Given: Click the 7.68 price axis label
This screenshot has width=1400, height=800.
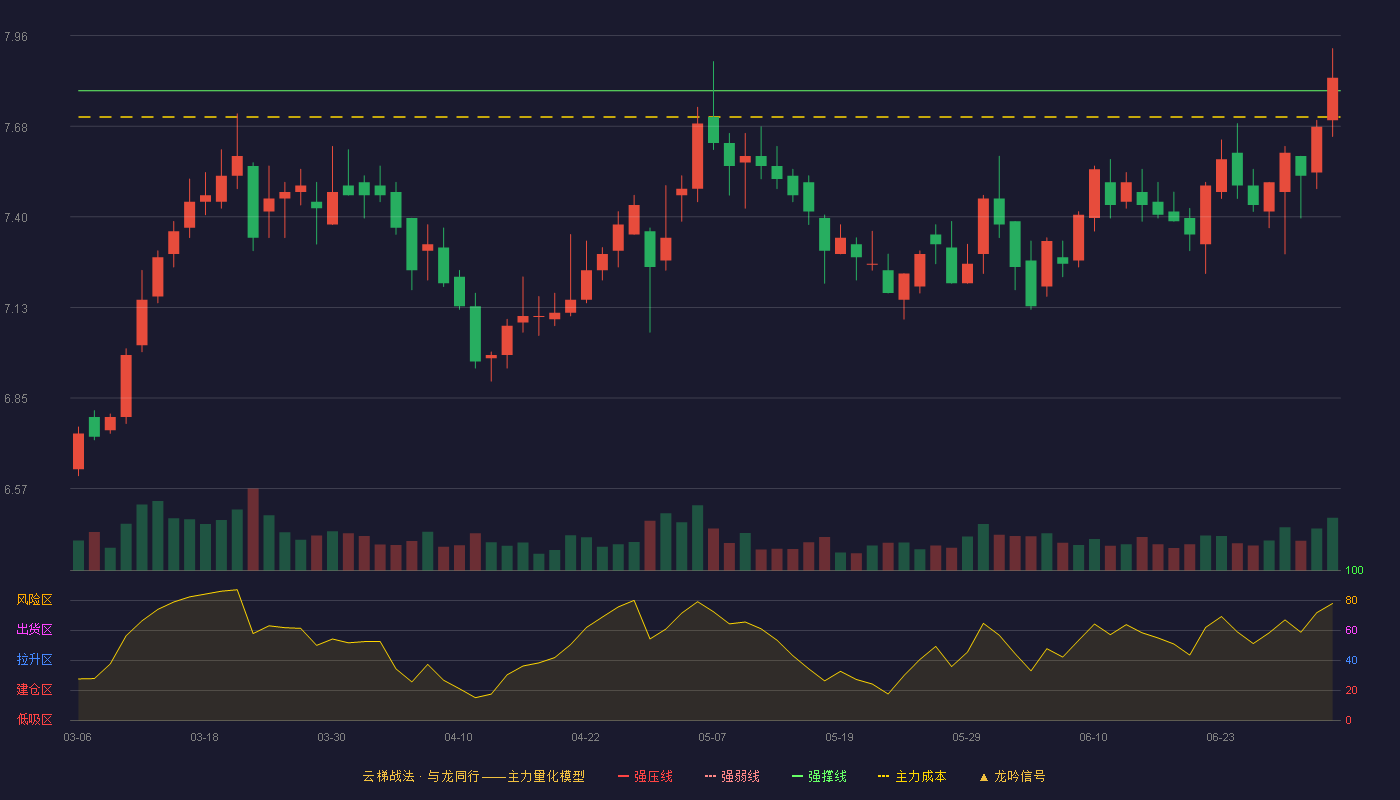Looking at the screenshot, I should (x=16, y=128).
